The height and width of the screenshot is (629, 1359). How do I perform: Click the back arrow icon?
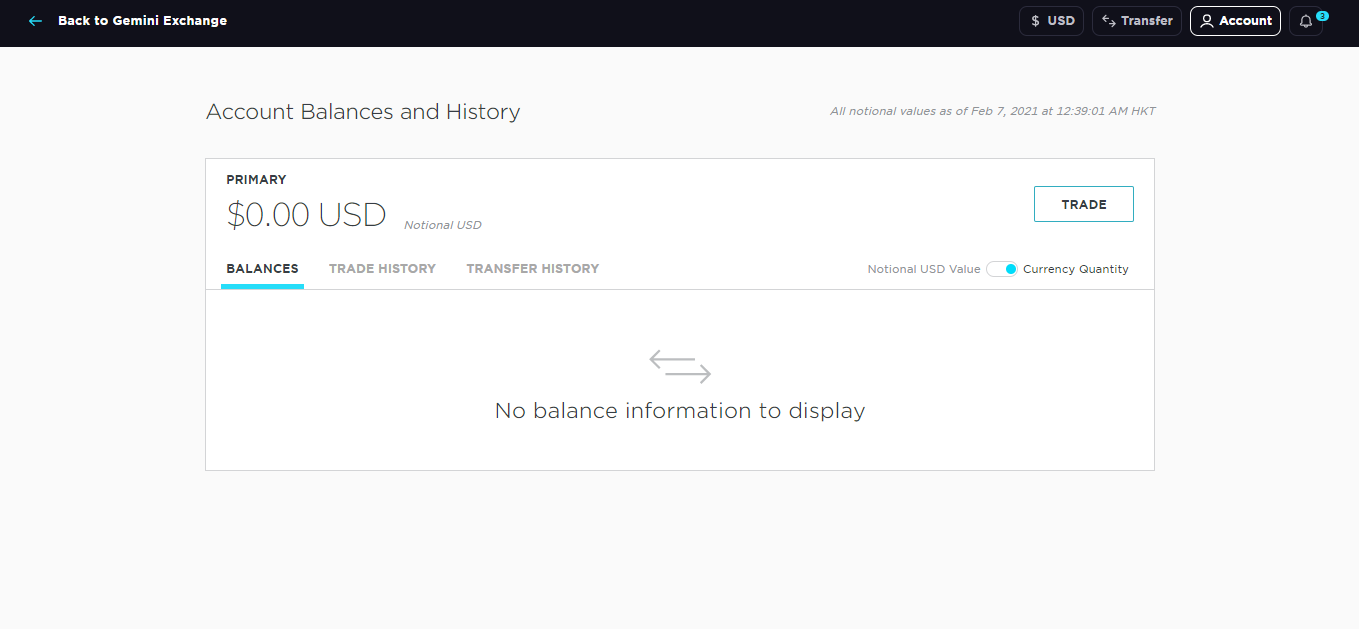pos(36,21)
